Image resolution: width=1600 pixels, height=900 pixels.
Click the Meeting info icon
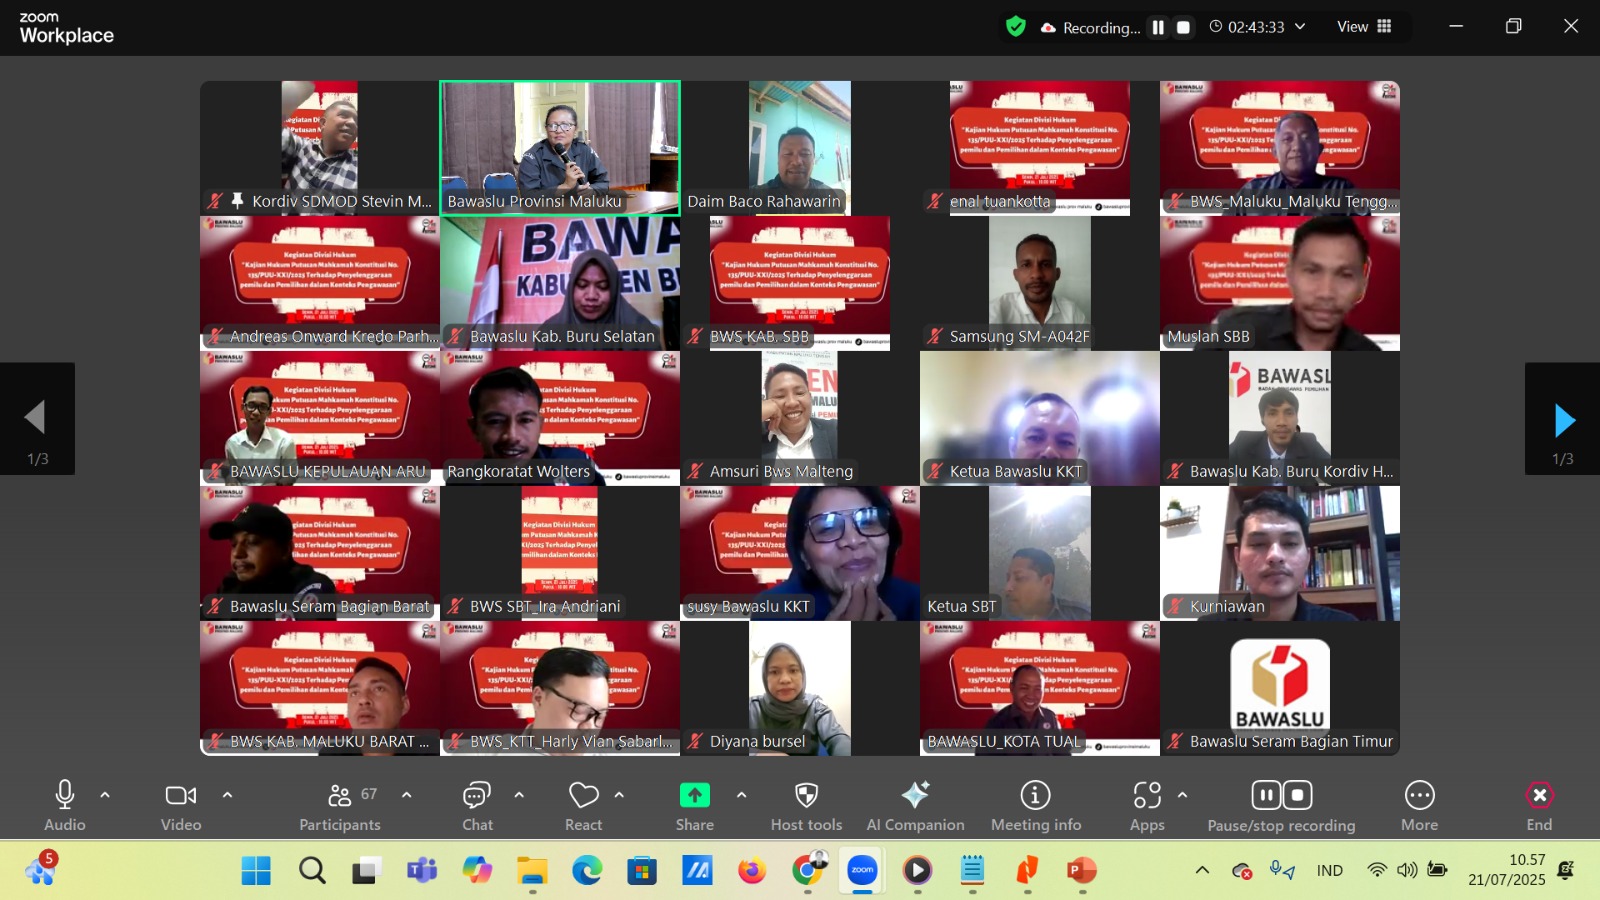coord(1035,796)
